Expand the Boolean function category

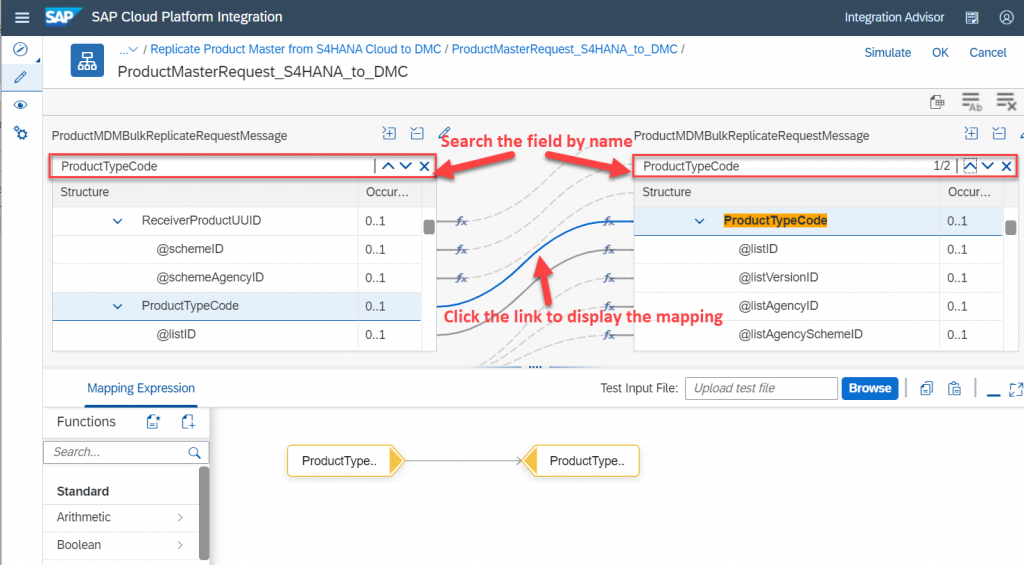(x=121, y=545)
